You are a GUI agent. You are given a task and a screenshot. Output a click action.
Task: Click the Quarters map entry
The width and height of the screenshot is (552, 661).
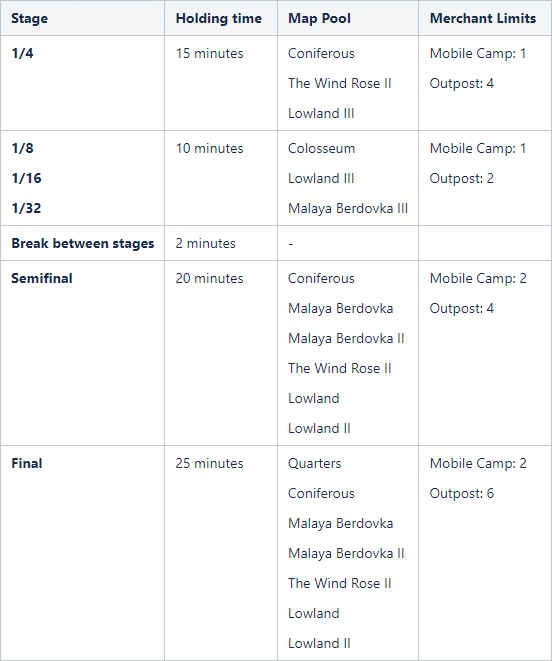pos(315,464)
